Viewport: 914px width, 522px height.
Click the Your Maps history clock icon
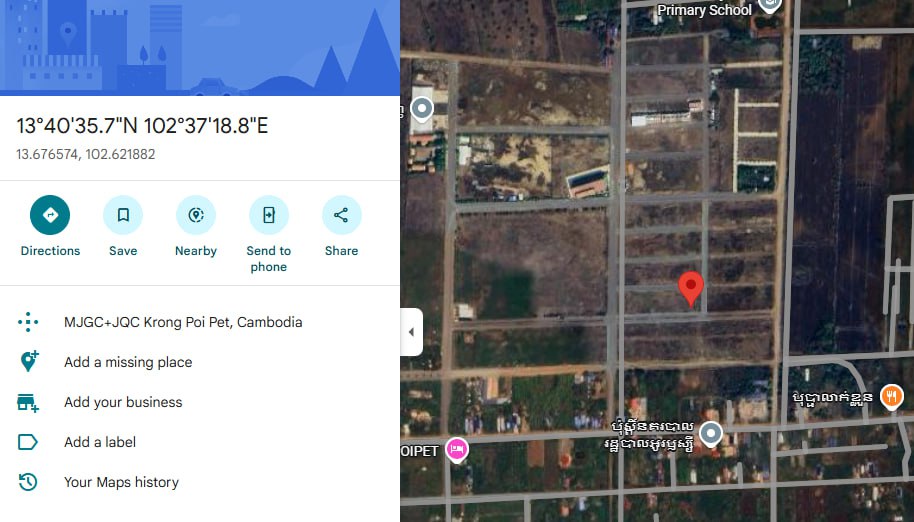28,482
